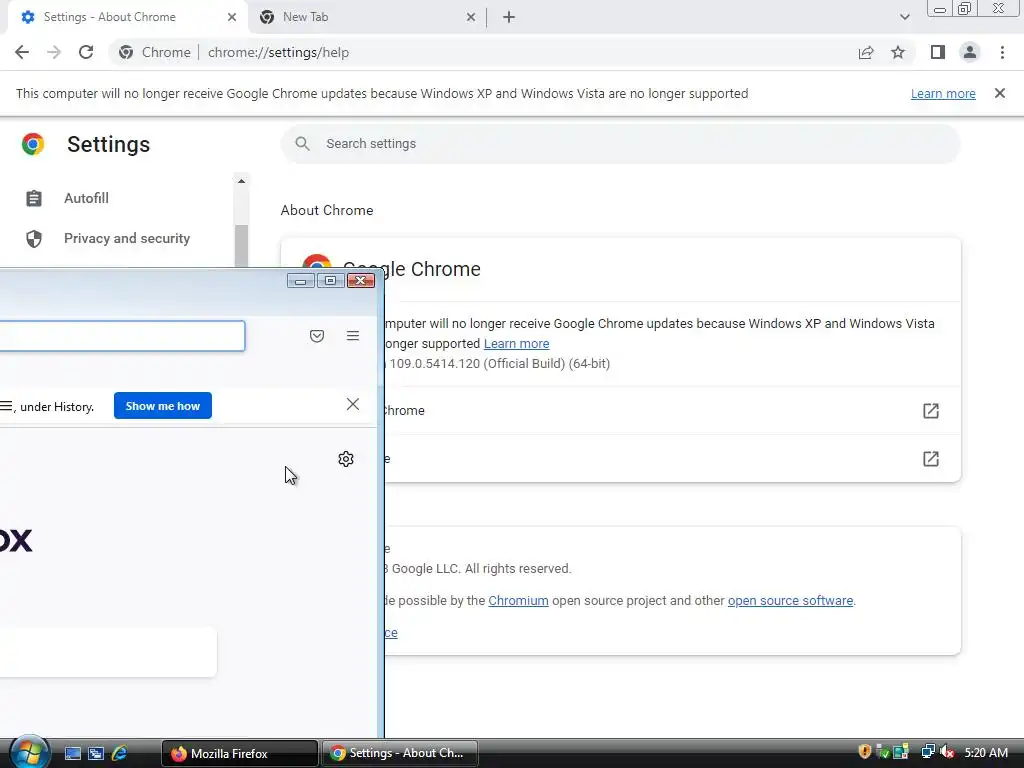The width and height of the screenshot is (1024, 768).
Task: Select the Settings - About Chrome tab
Action: coord(127,17)
